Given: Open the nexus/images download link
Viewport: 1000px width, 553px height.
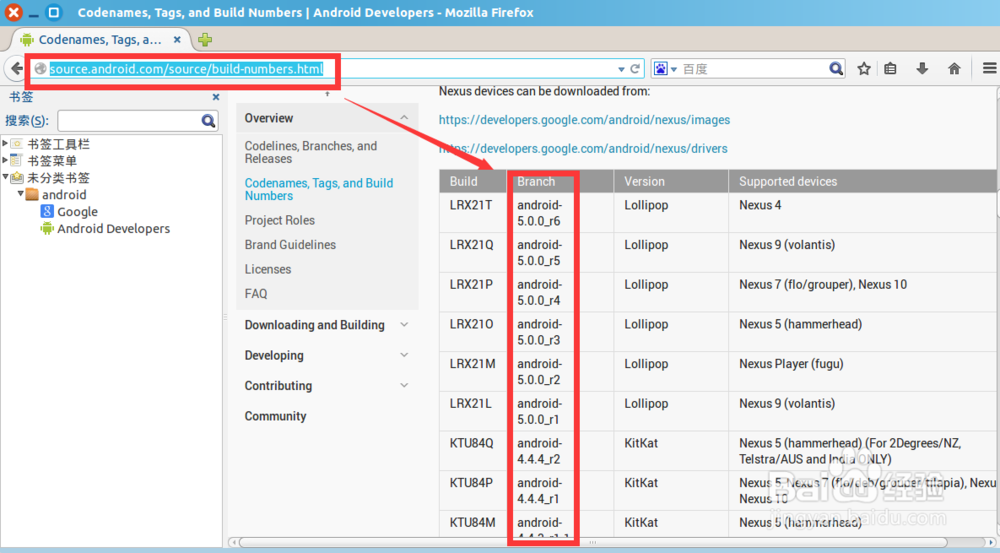Looking at the screenshot, I should pyautogui.click(x=584, y=120).
